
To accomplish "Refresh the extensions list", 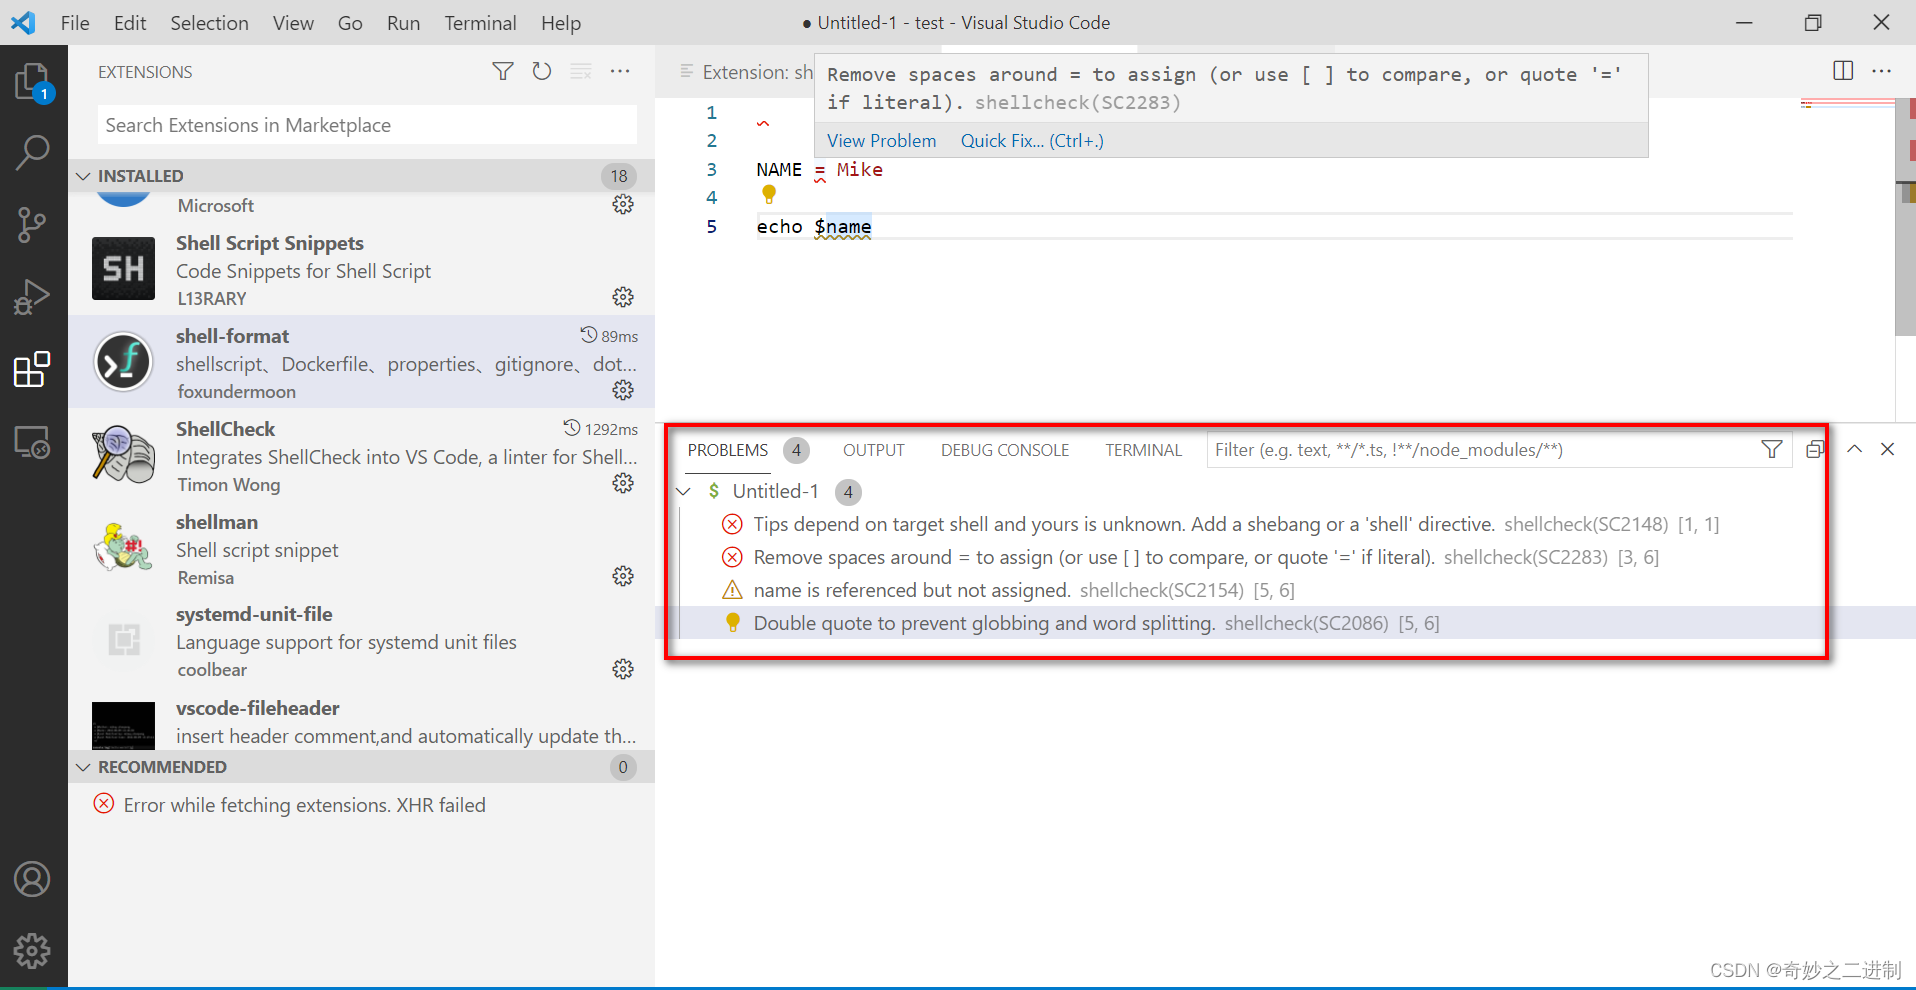I will 541,71.
